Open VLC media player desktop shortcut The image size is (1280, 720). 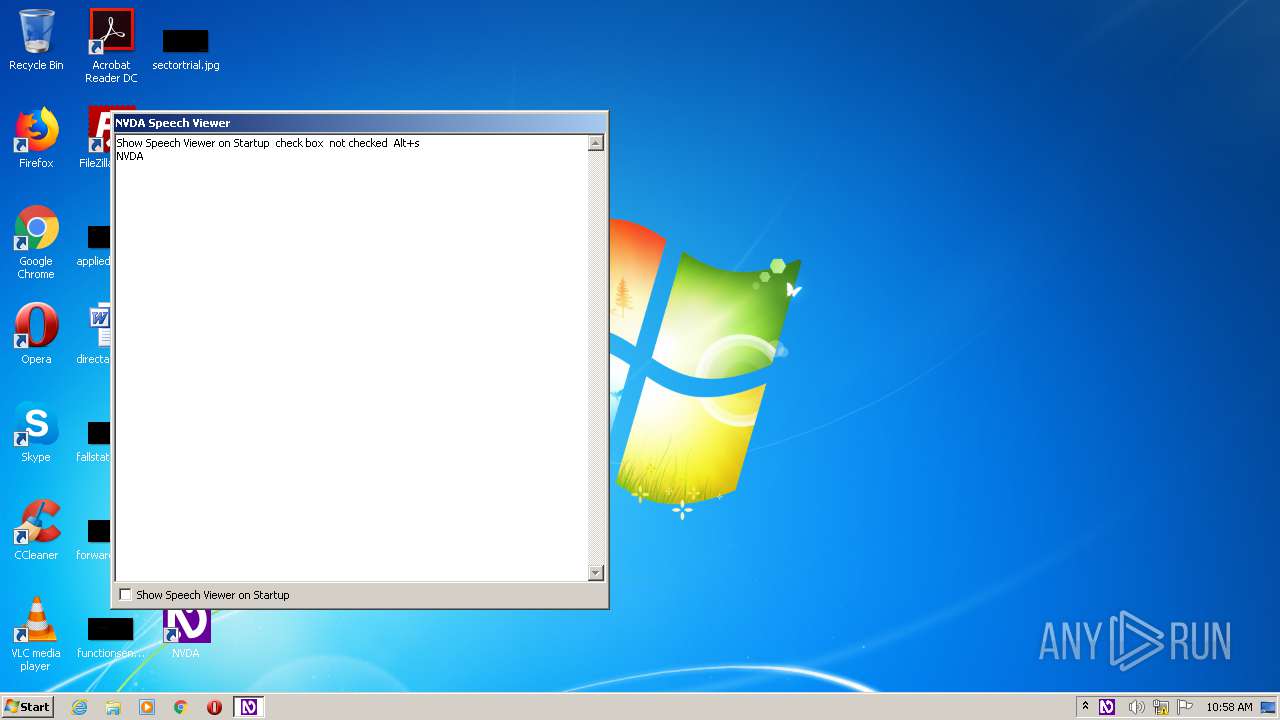[36, 634]
